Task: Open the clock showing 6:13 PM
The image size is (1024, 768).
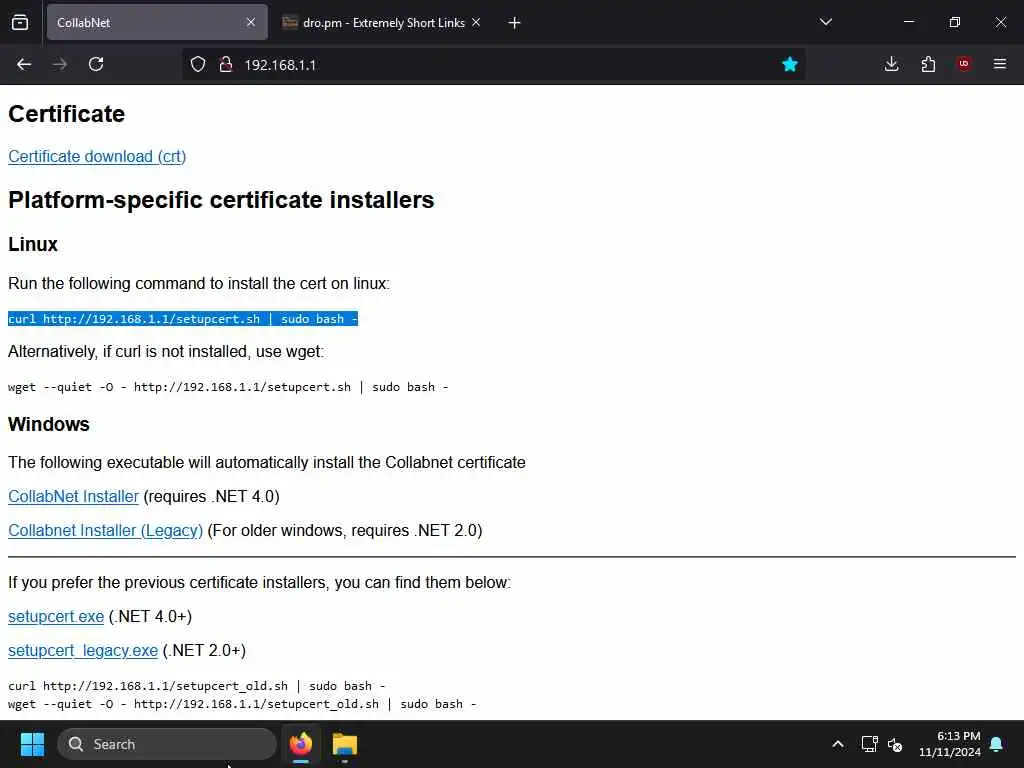Action: (950, 744)
